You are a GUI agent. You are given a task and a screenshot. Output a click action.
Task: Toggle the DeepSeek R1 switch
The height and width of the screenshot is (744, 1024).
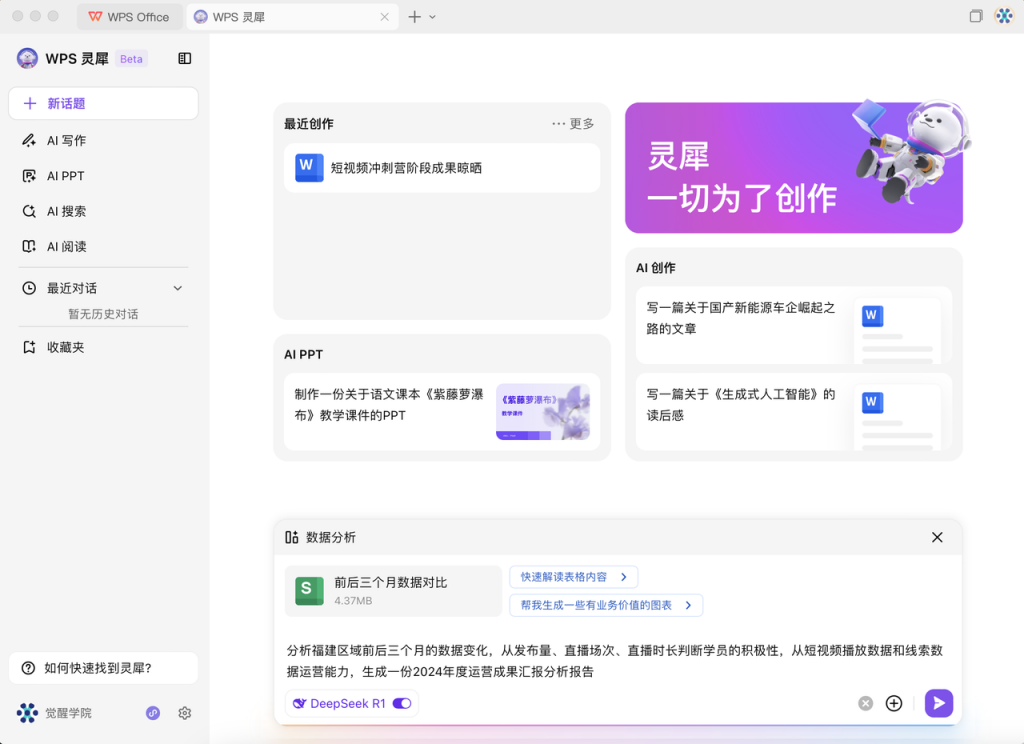(x=402, y=704)
